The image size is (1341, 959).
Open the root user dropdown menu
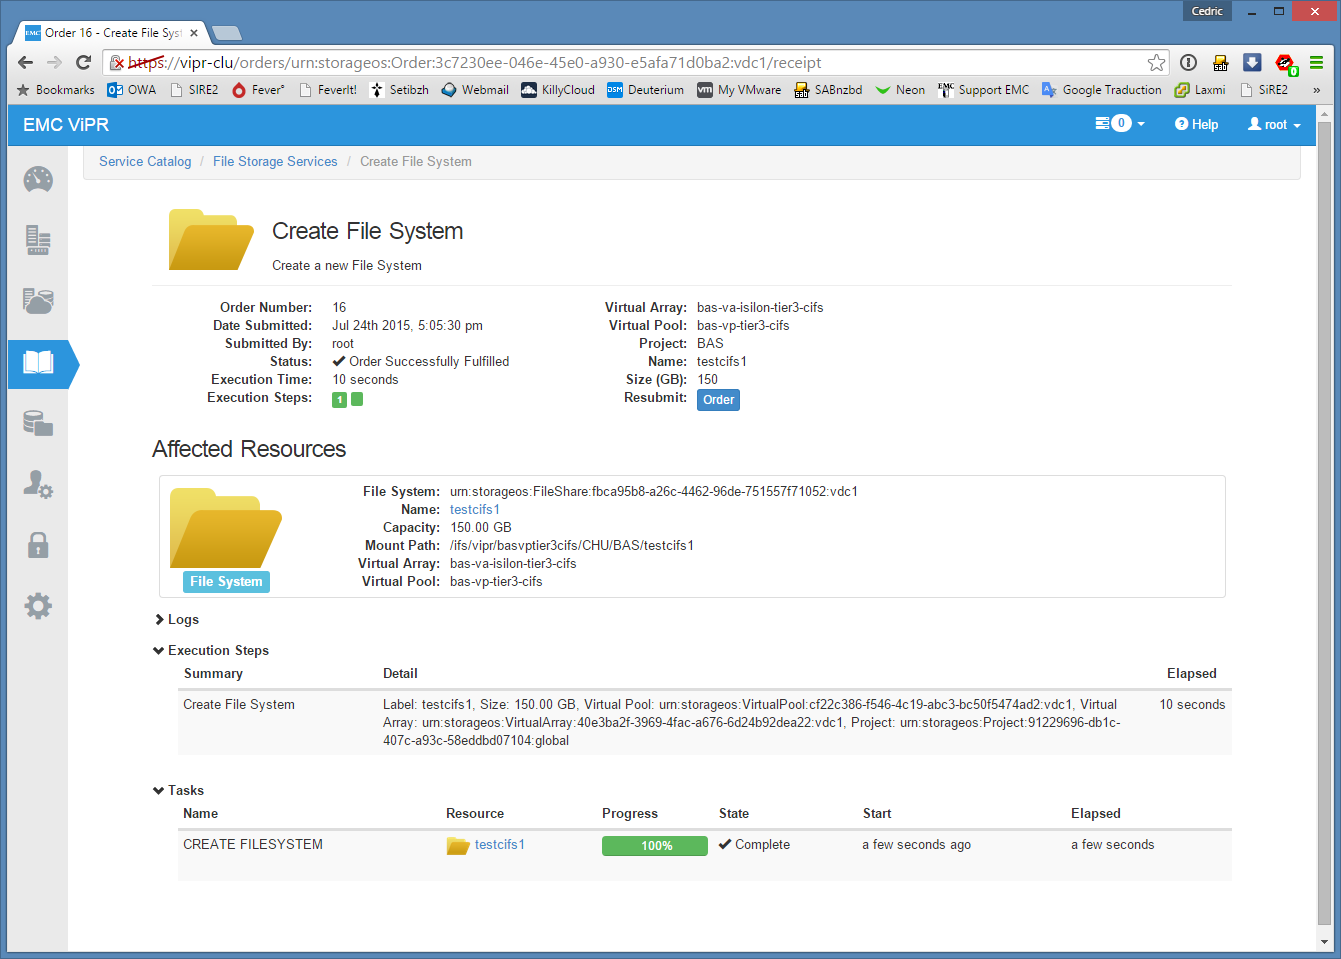(1274, 125)
